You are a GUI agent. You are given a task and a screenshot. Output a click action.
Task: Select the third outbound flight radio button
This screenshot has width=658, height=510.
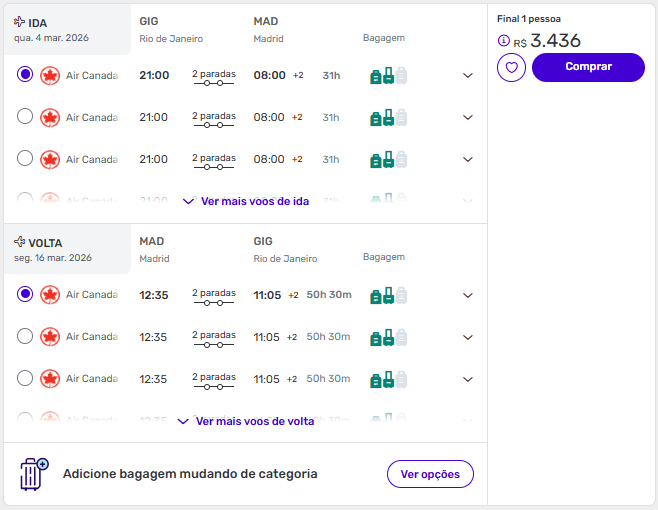(x=25, y=159)
